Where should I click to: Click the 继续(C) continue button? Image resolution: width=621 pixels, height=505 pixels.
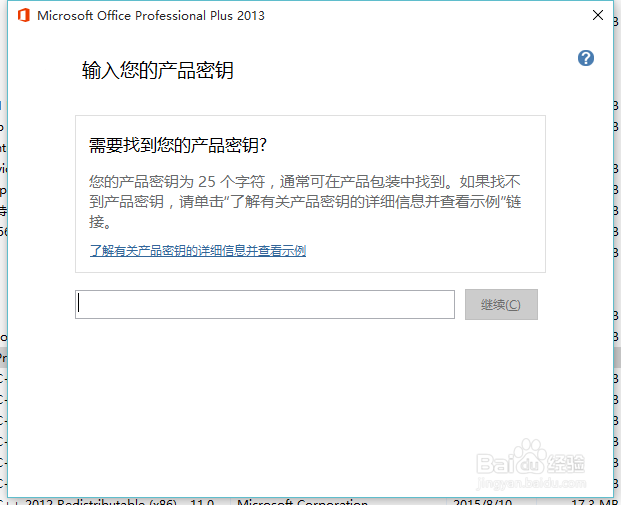point(501,304)
